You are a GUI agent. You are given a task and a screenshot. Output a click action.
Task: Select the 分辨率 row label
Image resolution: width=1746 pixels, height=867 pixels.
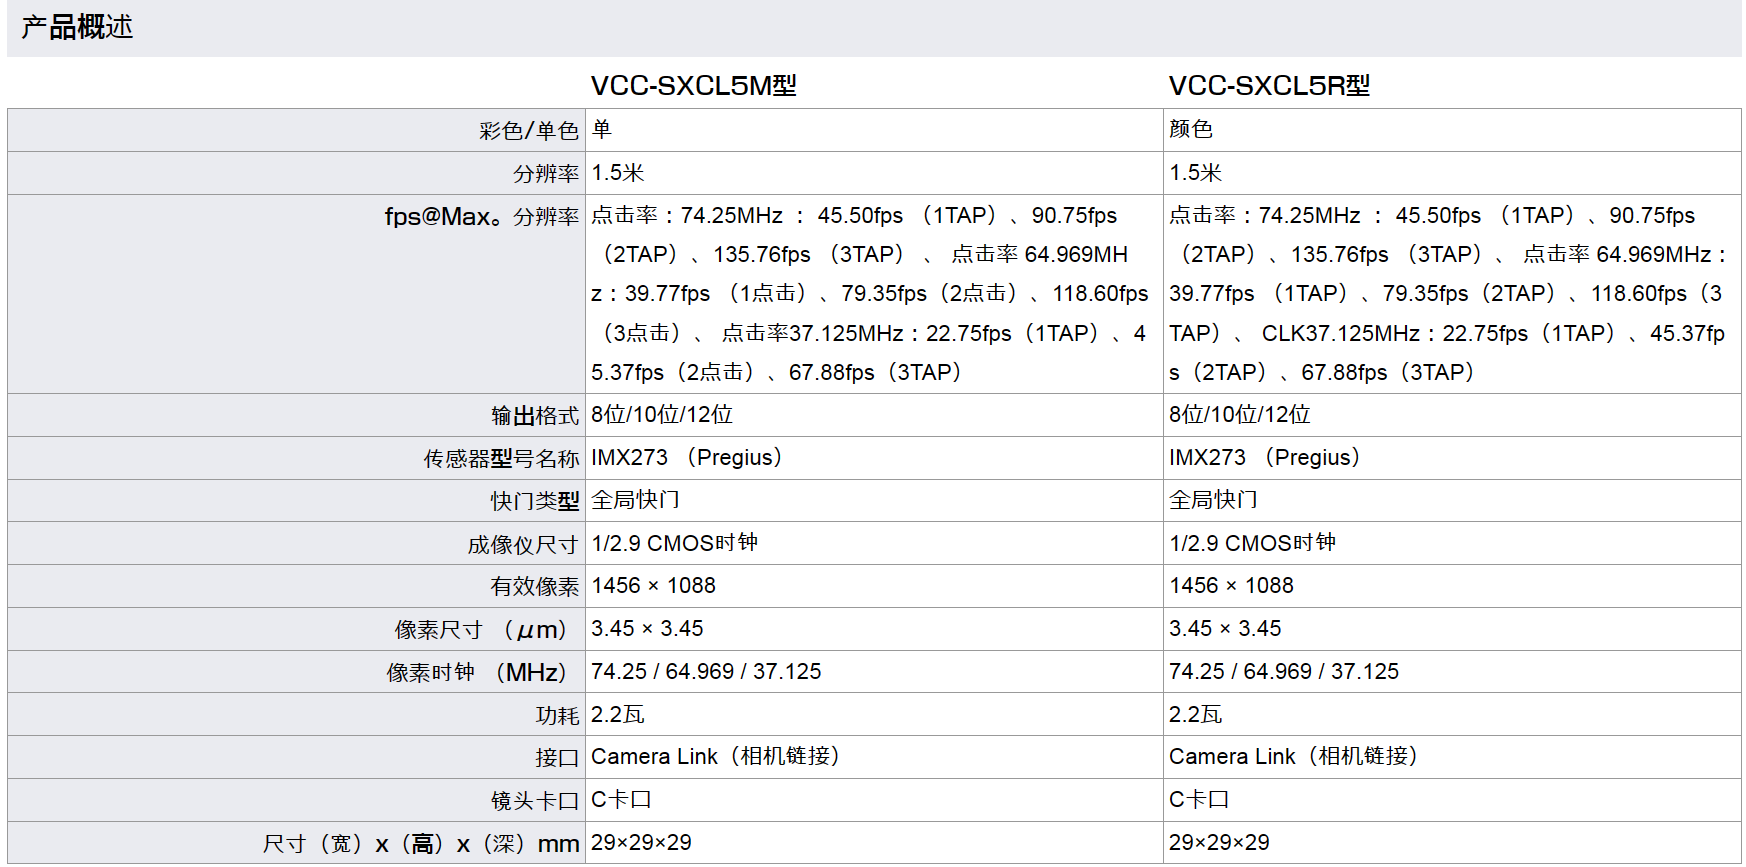tap(546, 174)
